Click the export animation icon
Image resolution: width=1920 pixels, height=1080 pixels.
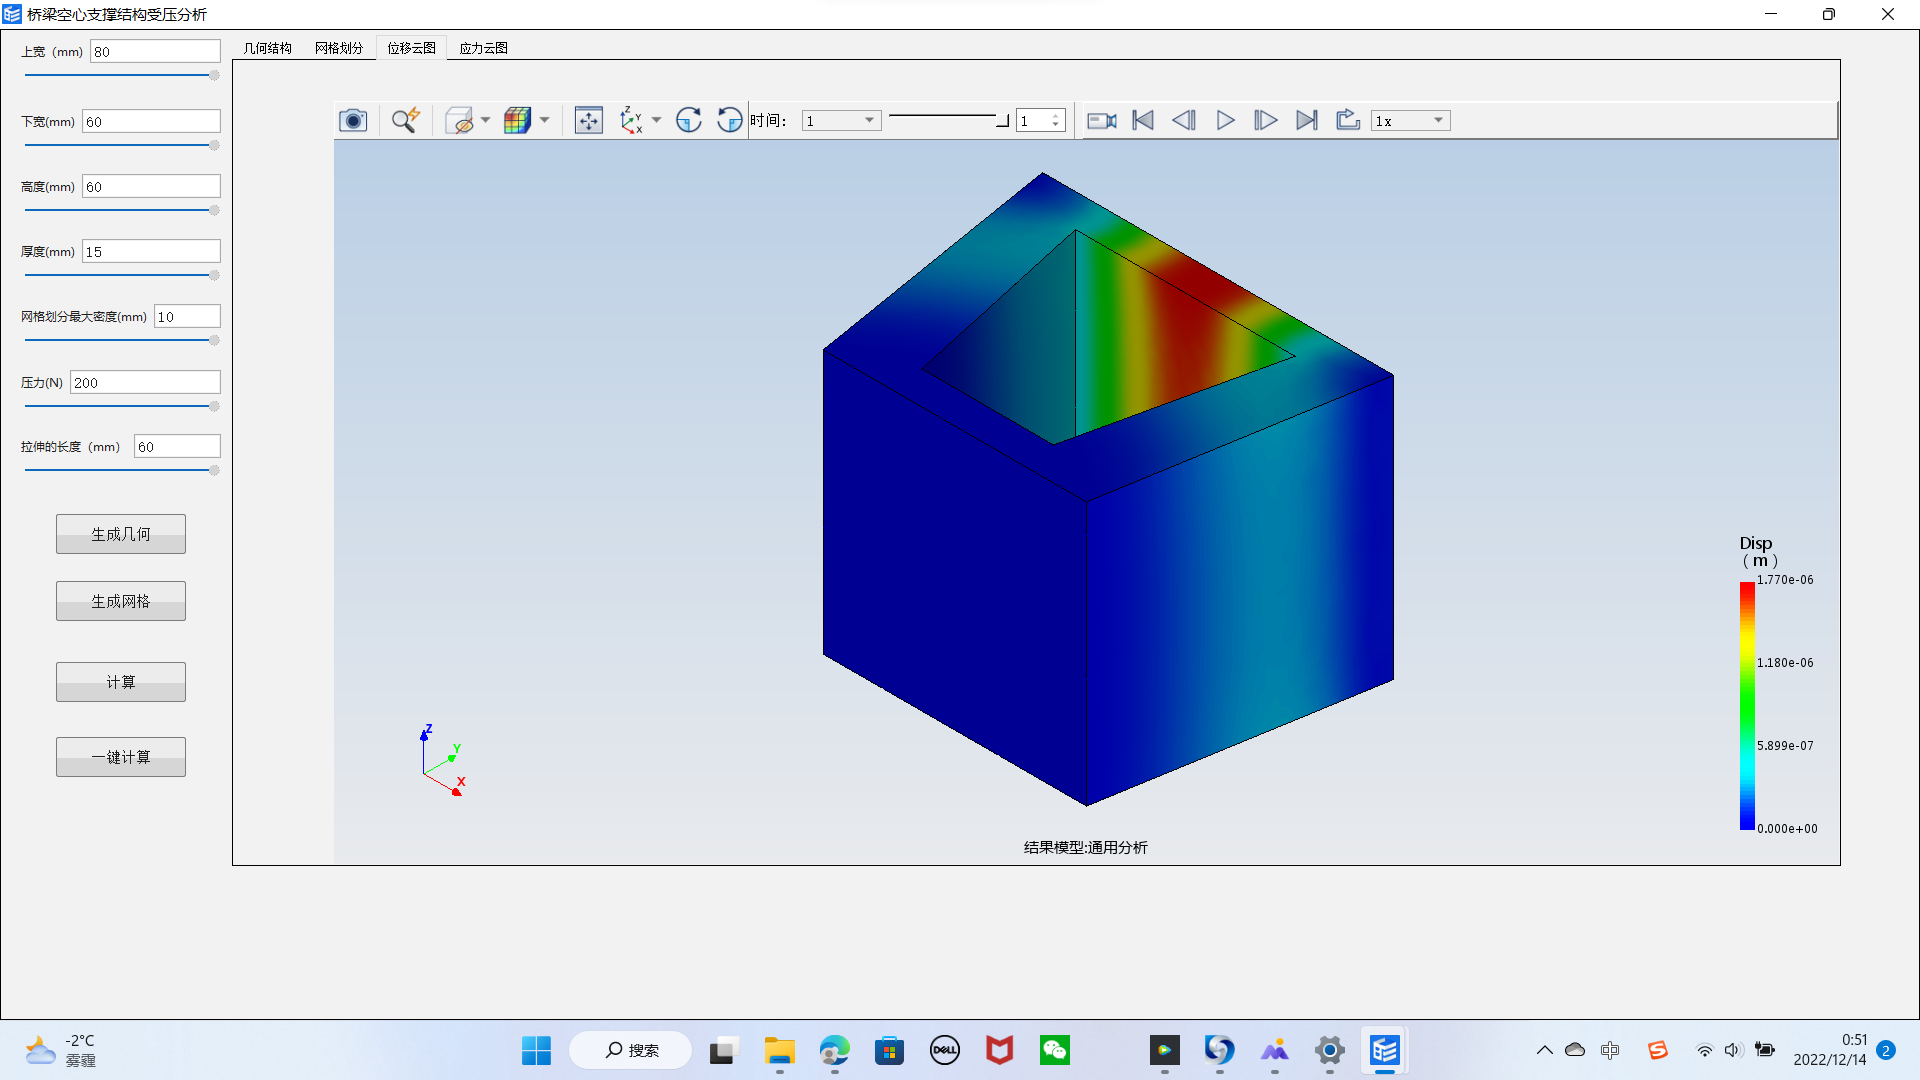coord(1348,121)
